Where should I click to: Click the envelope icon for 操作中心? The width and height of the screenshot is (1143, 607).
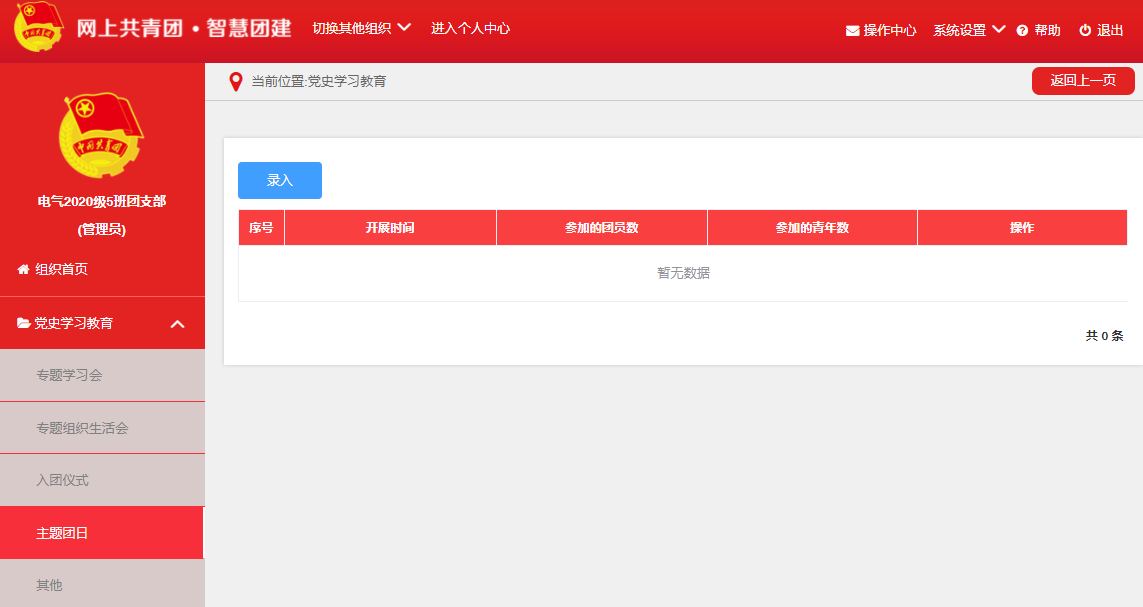(x=852, y=31)
